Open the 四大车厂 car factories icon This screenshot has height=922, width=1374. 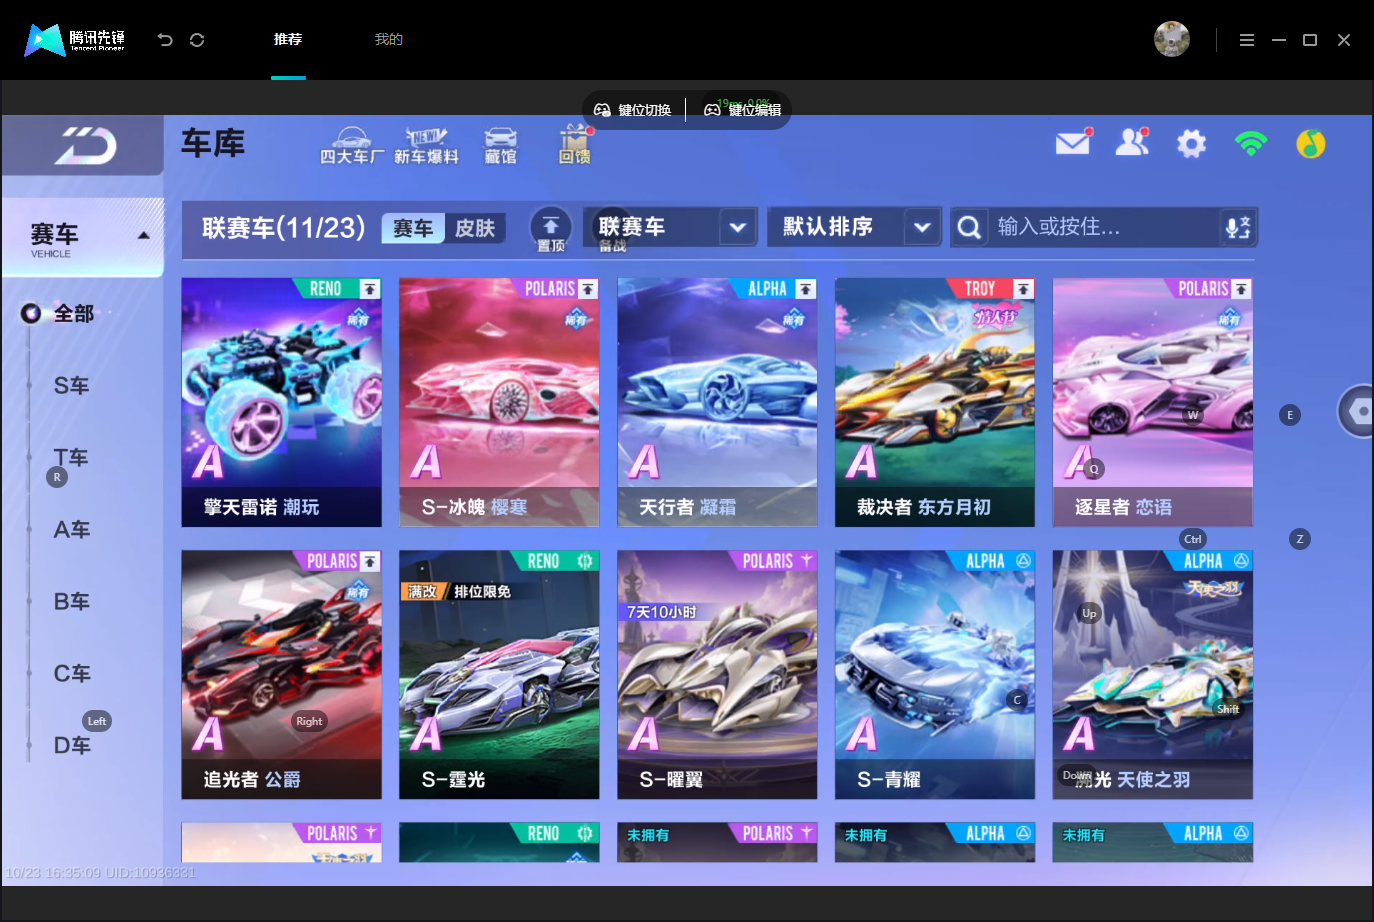(x=351, y=145)
